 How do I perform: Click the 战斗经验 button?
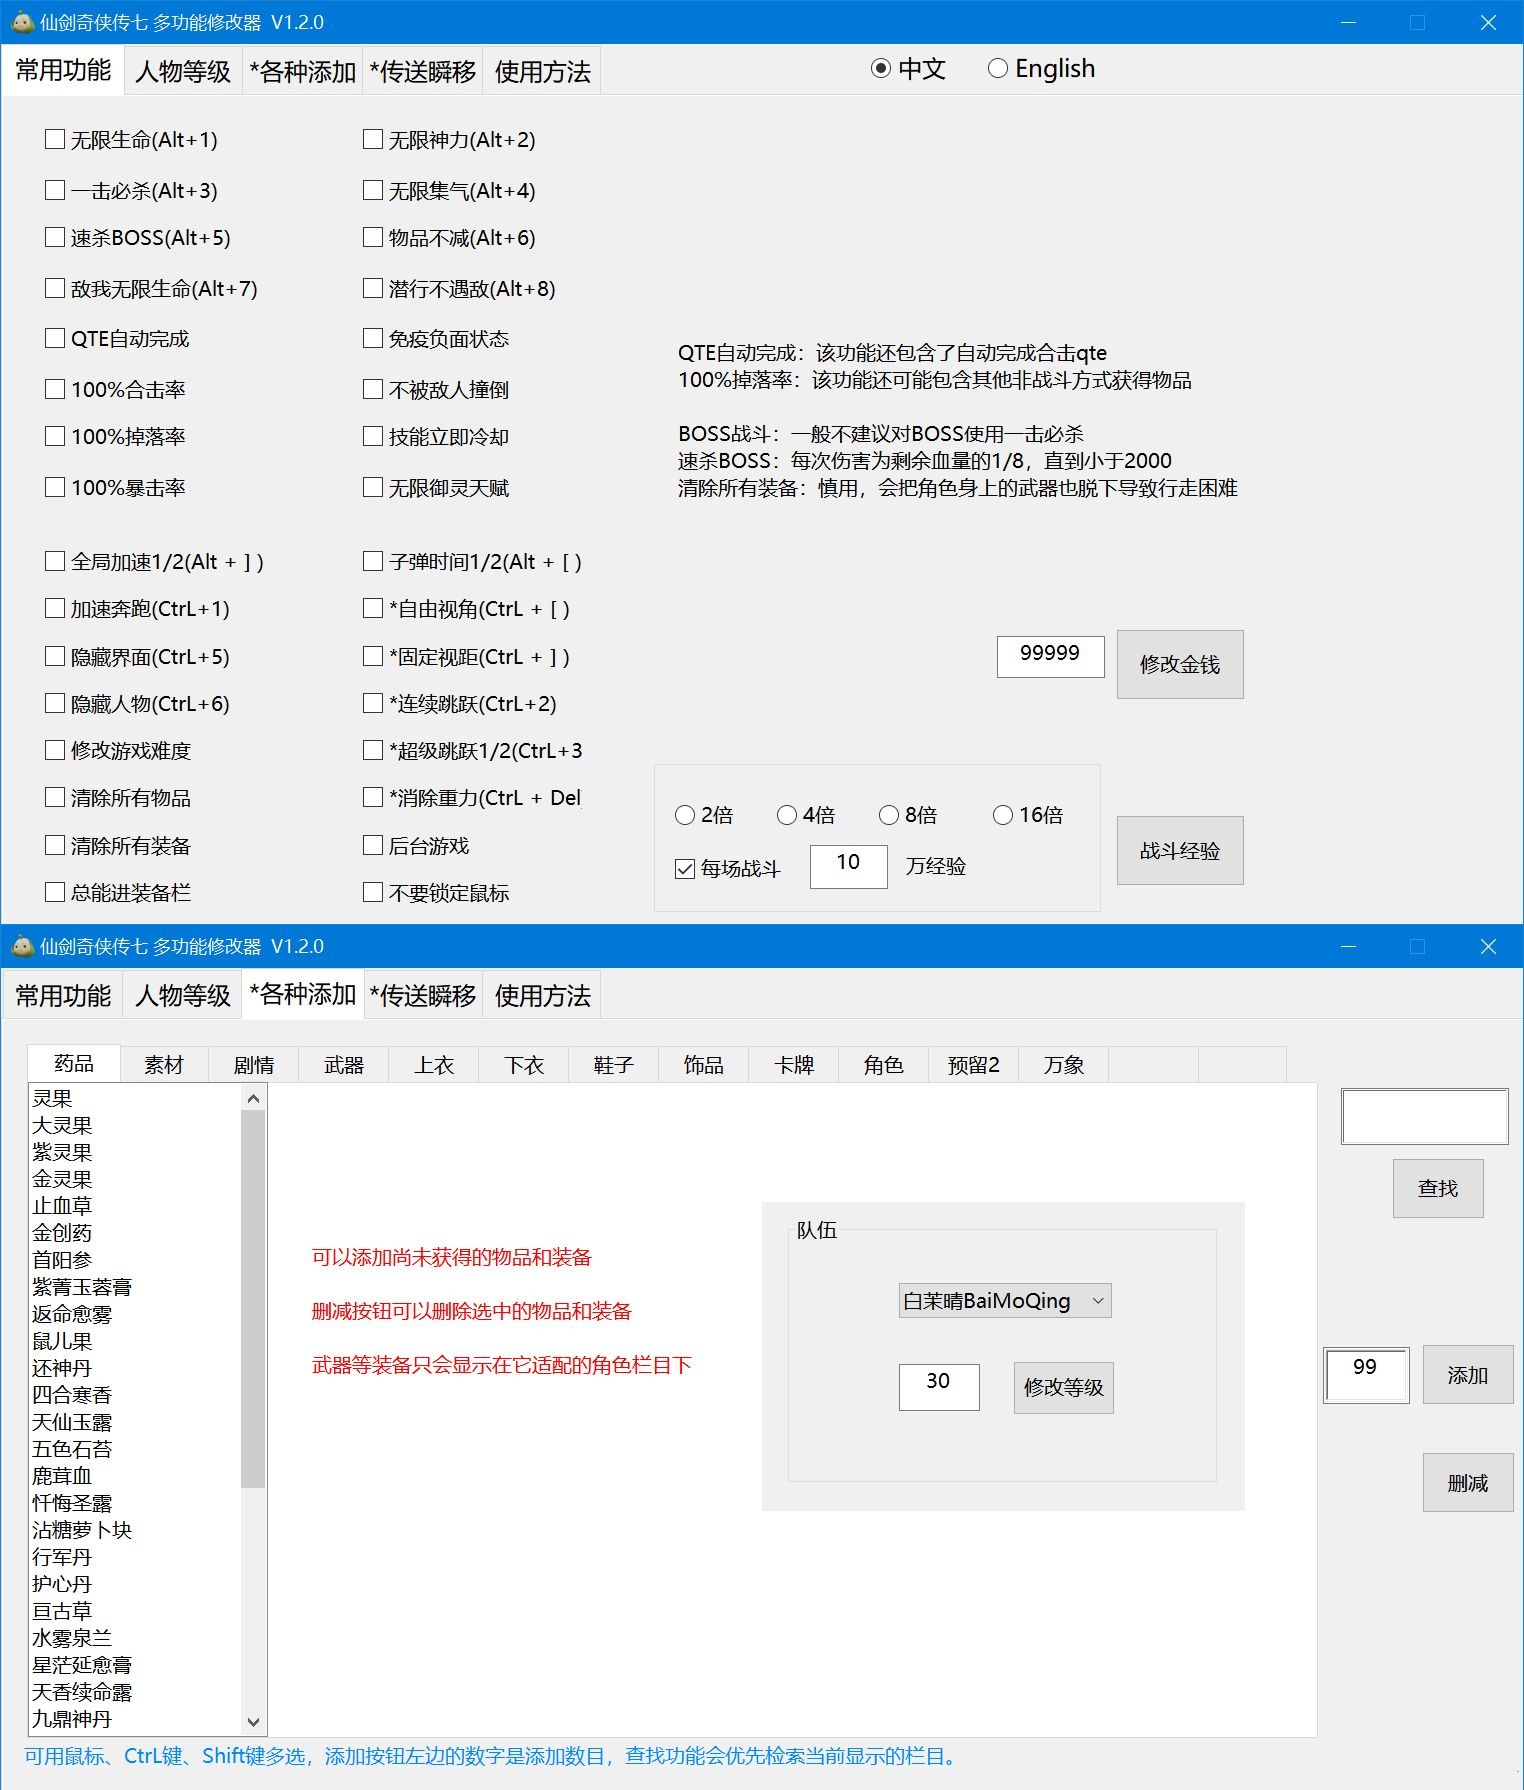click(x=1180, y=850)
